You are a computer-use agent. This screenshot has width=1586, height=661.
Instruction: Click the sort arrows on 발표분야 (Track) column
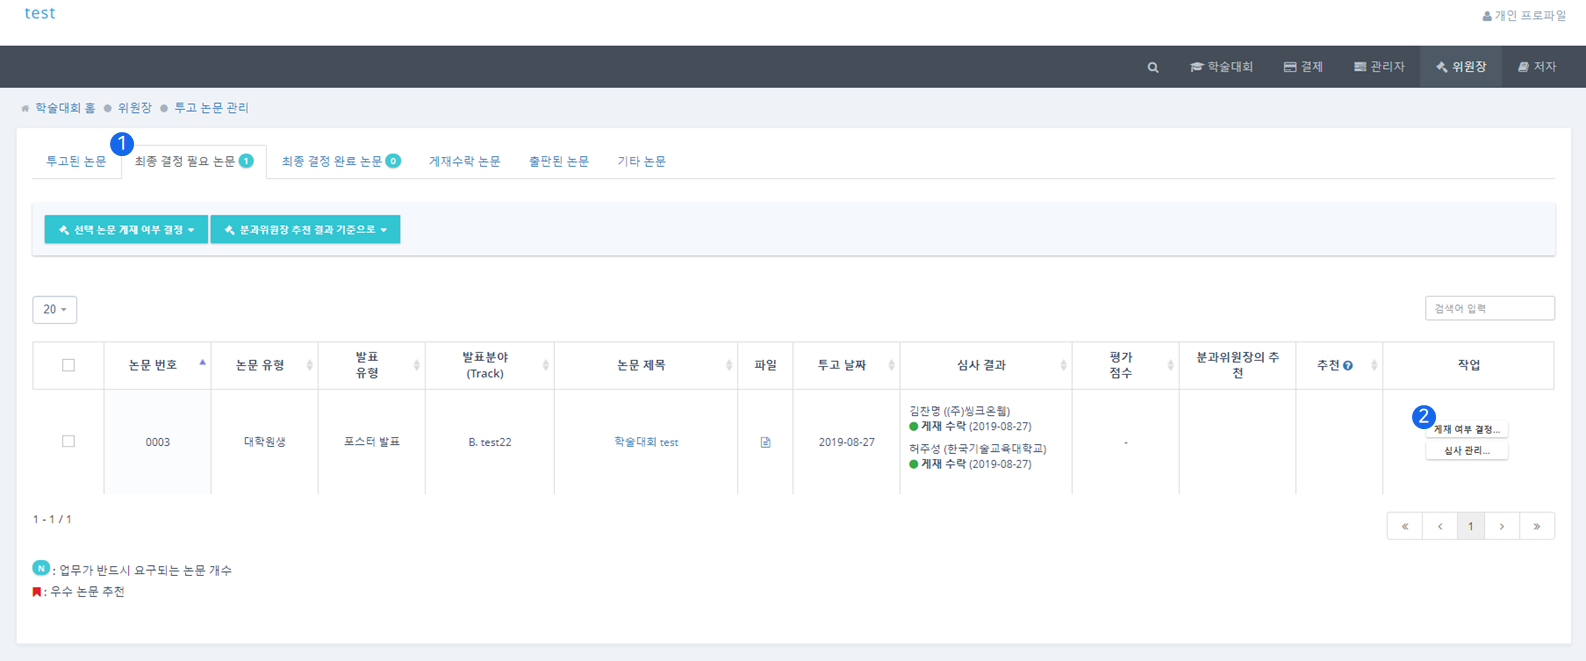(x=545, y=365)
